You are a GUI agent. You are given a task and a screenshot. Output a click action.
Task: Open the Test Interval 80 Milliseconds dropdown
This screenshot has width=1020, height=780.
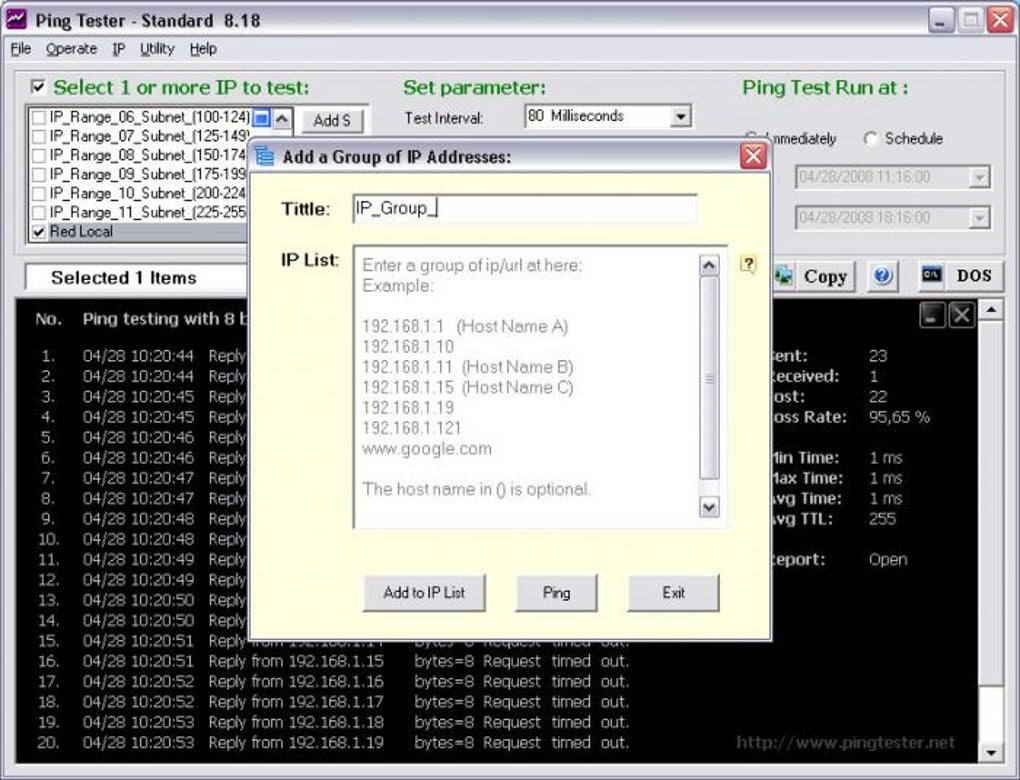[x=680, y=116]
